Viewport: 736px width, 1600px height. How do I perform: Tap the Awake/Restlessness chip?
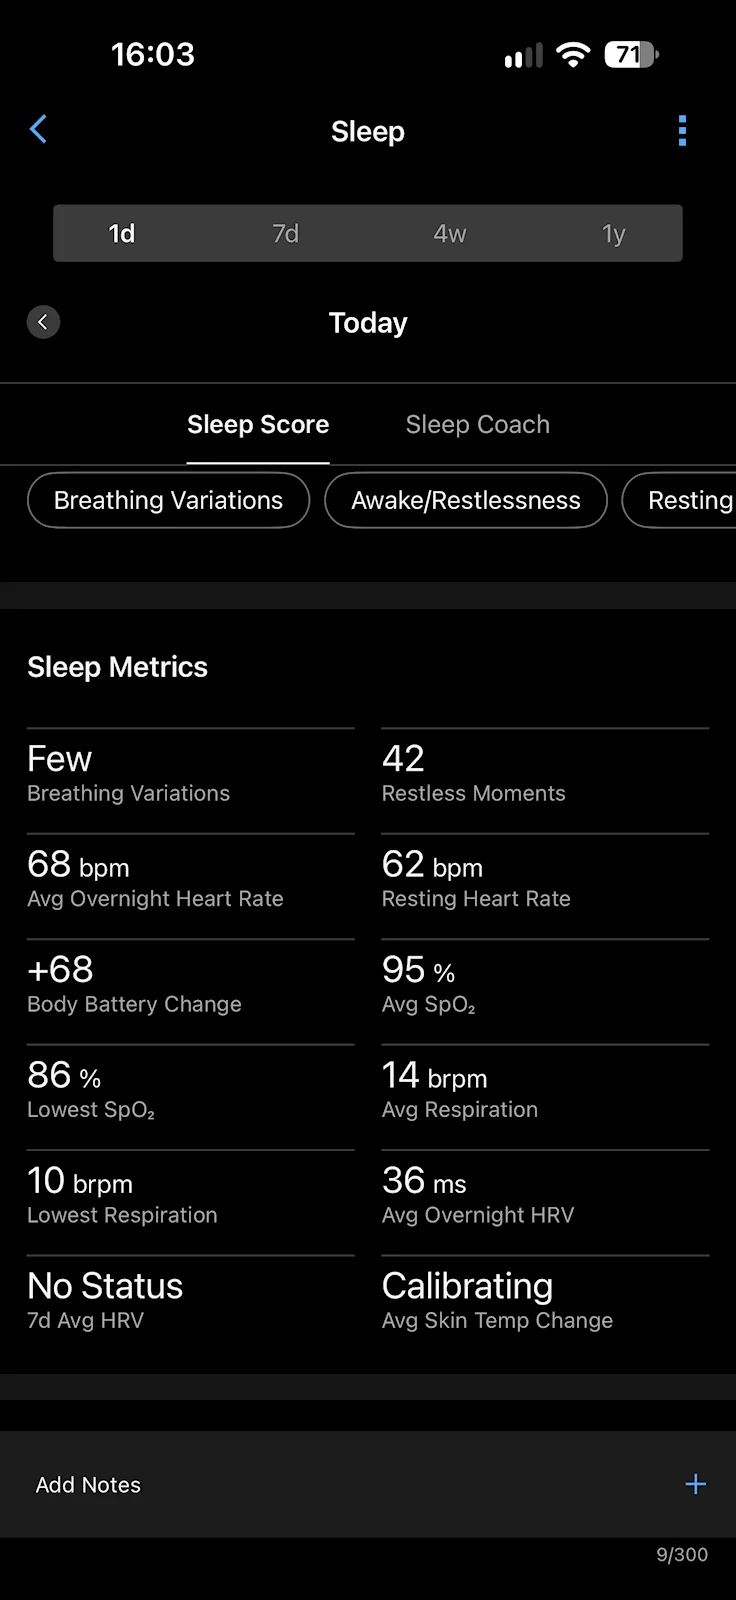[466, 500]
